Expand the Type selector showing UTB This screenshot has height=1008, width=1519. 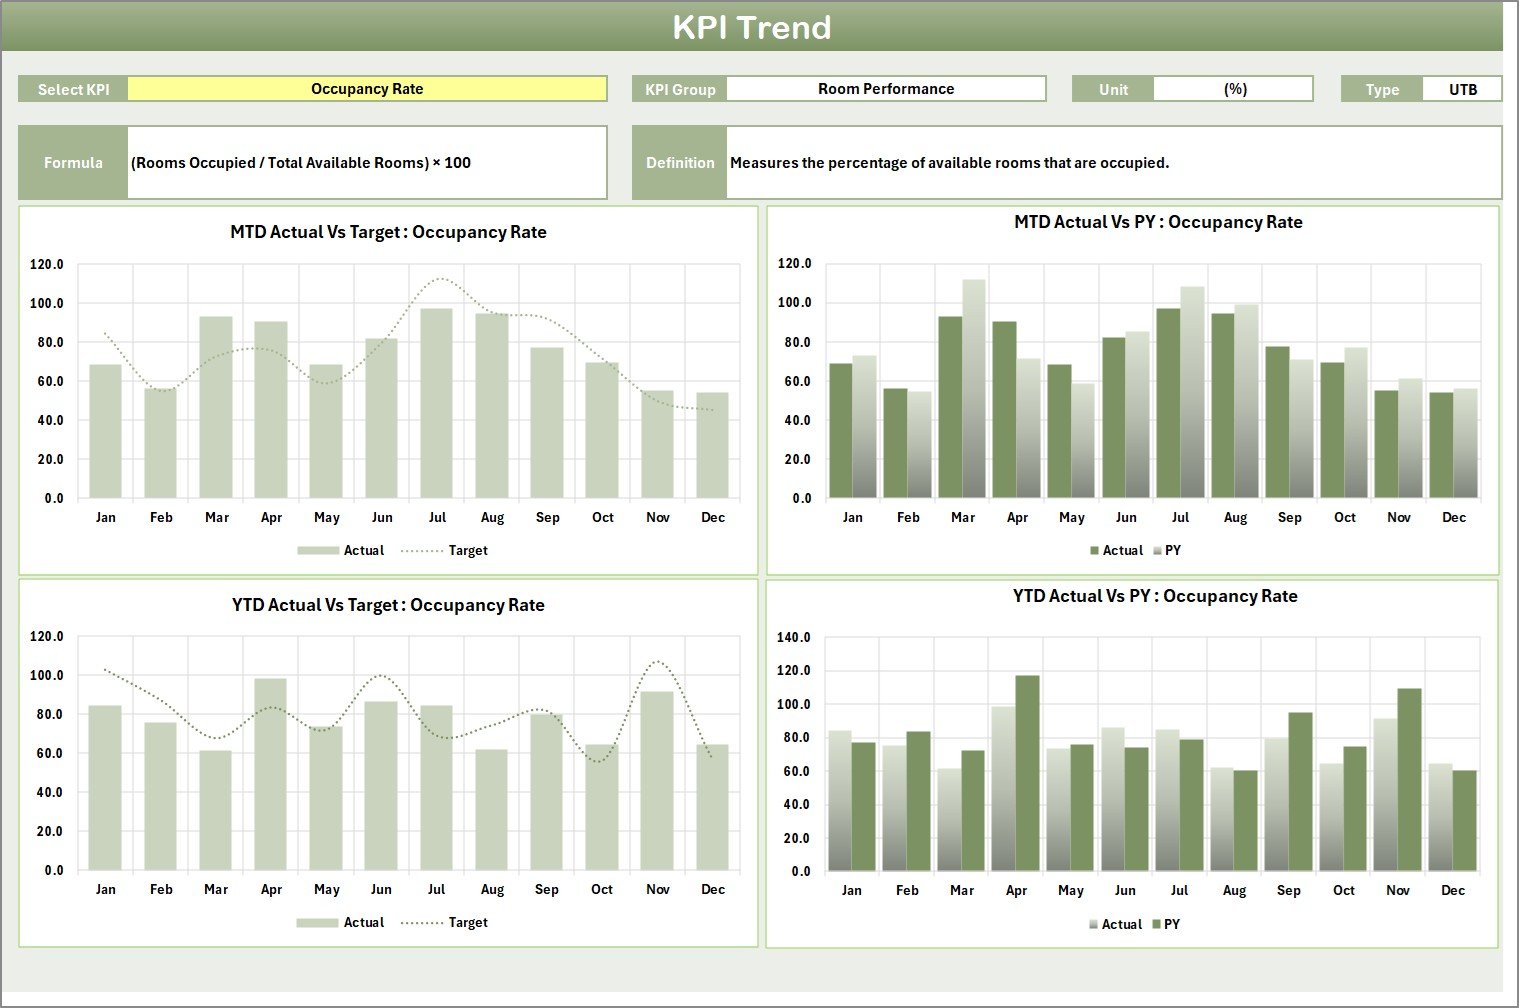pyautogui.click(x=1462, y=88)
